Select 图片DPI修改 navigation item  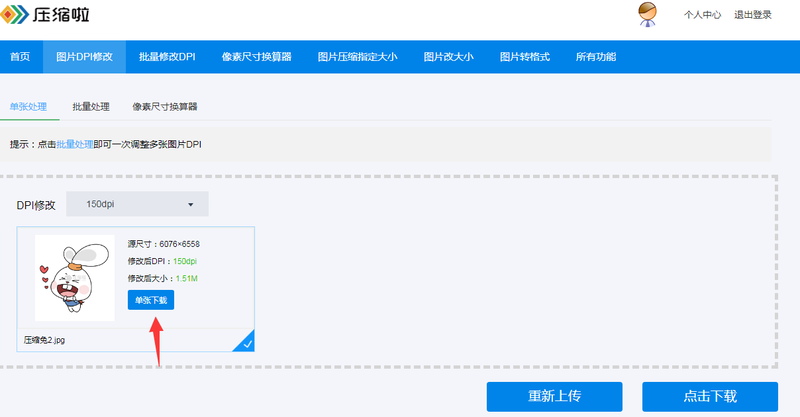click(x=84, y=57)
